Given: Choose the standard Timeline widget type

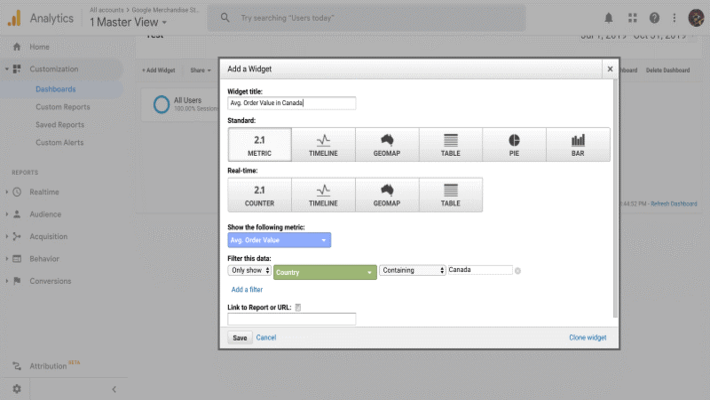Looking at the screenshot, I should 323,145.
